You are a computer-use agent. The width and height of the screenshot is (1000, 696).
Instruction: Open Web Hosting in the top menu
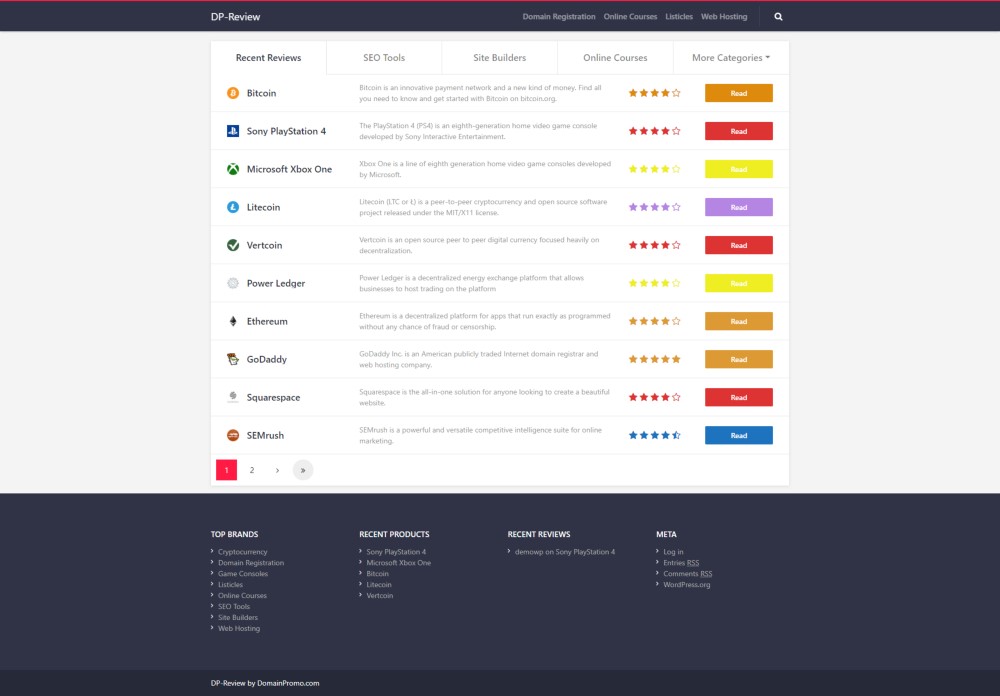click(x=724, y=17)
